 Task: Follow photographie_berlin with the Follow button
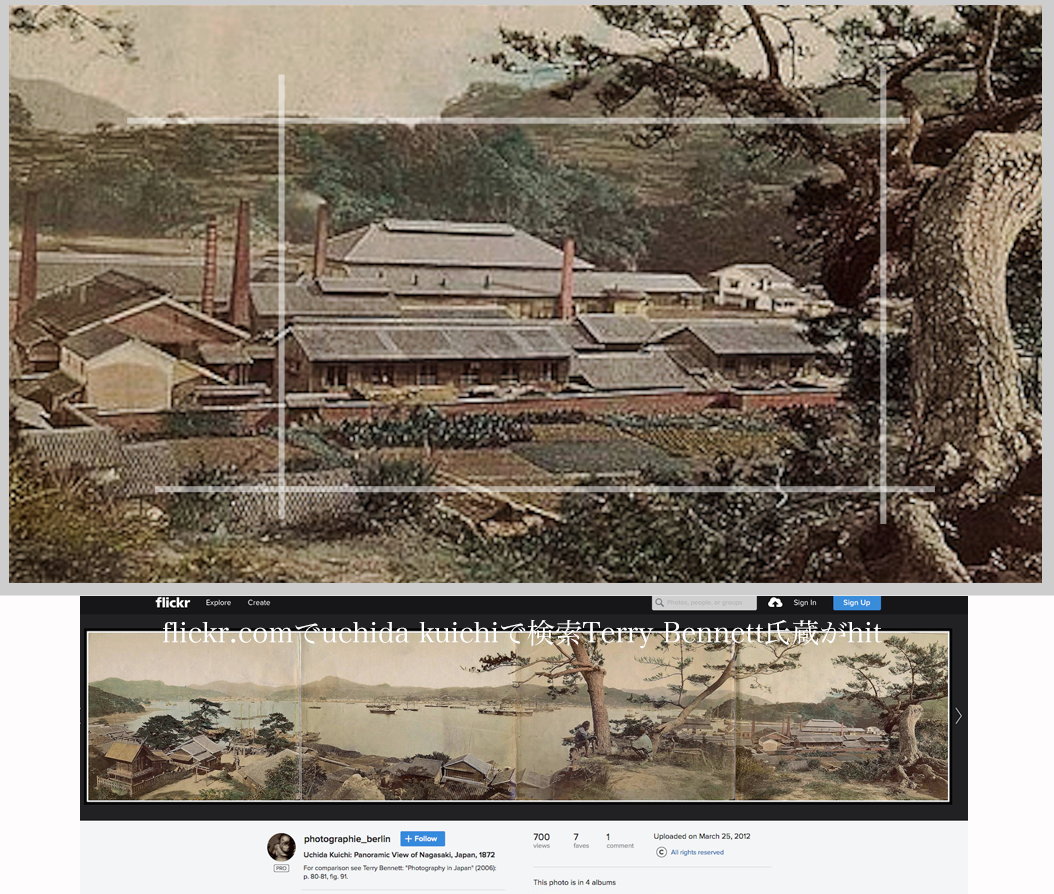tap(422, 839)
